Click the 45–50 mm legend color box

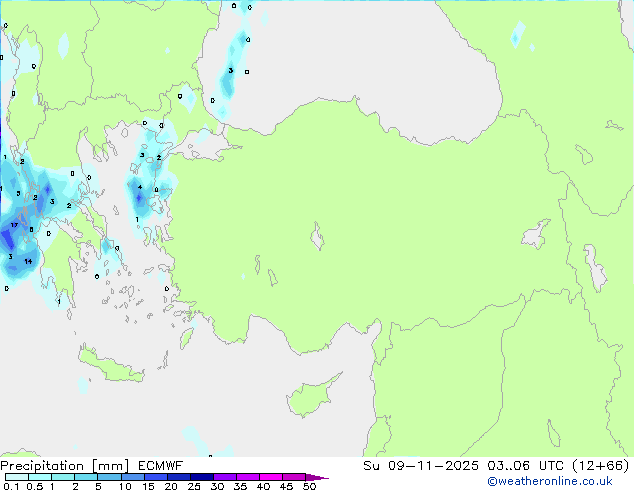tap(294, 477)
